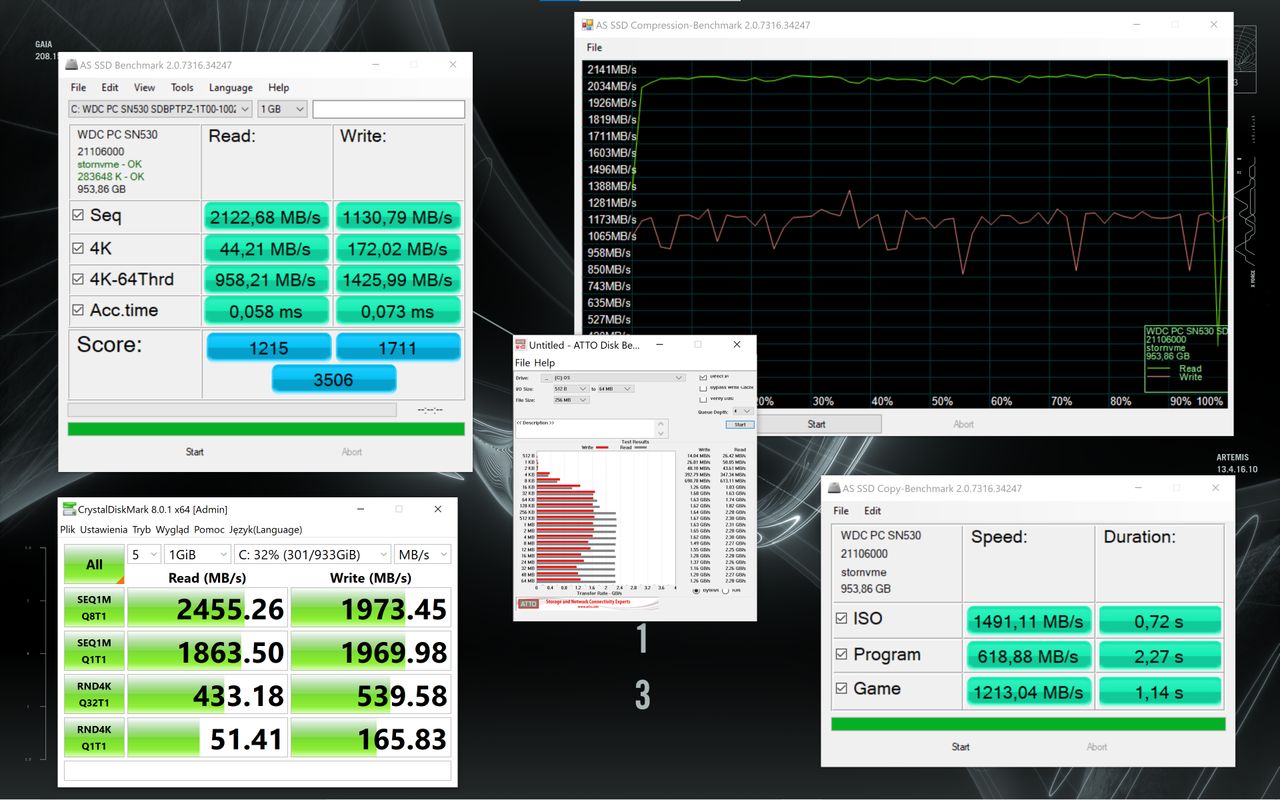Open the Pomoc menu in CrystalDiskMark
Screen dimensions: 1280x800
(209, 530)
